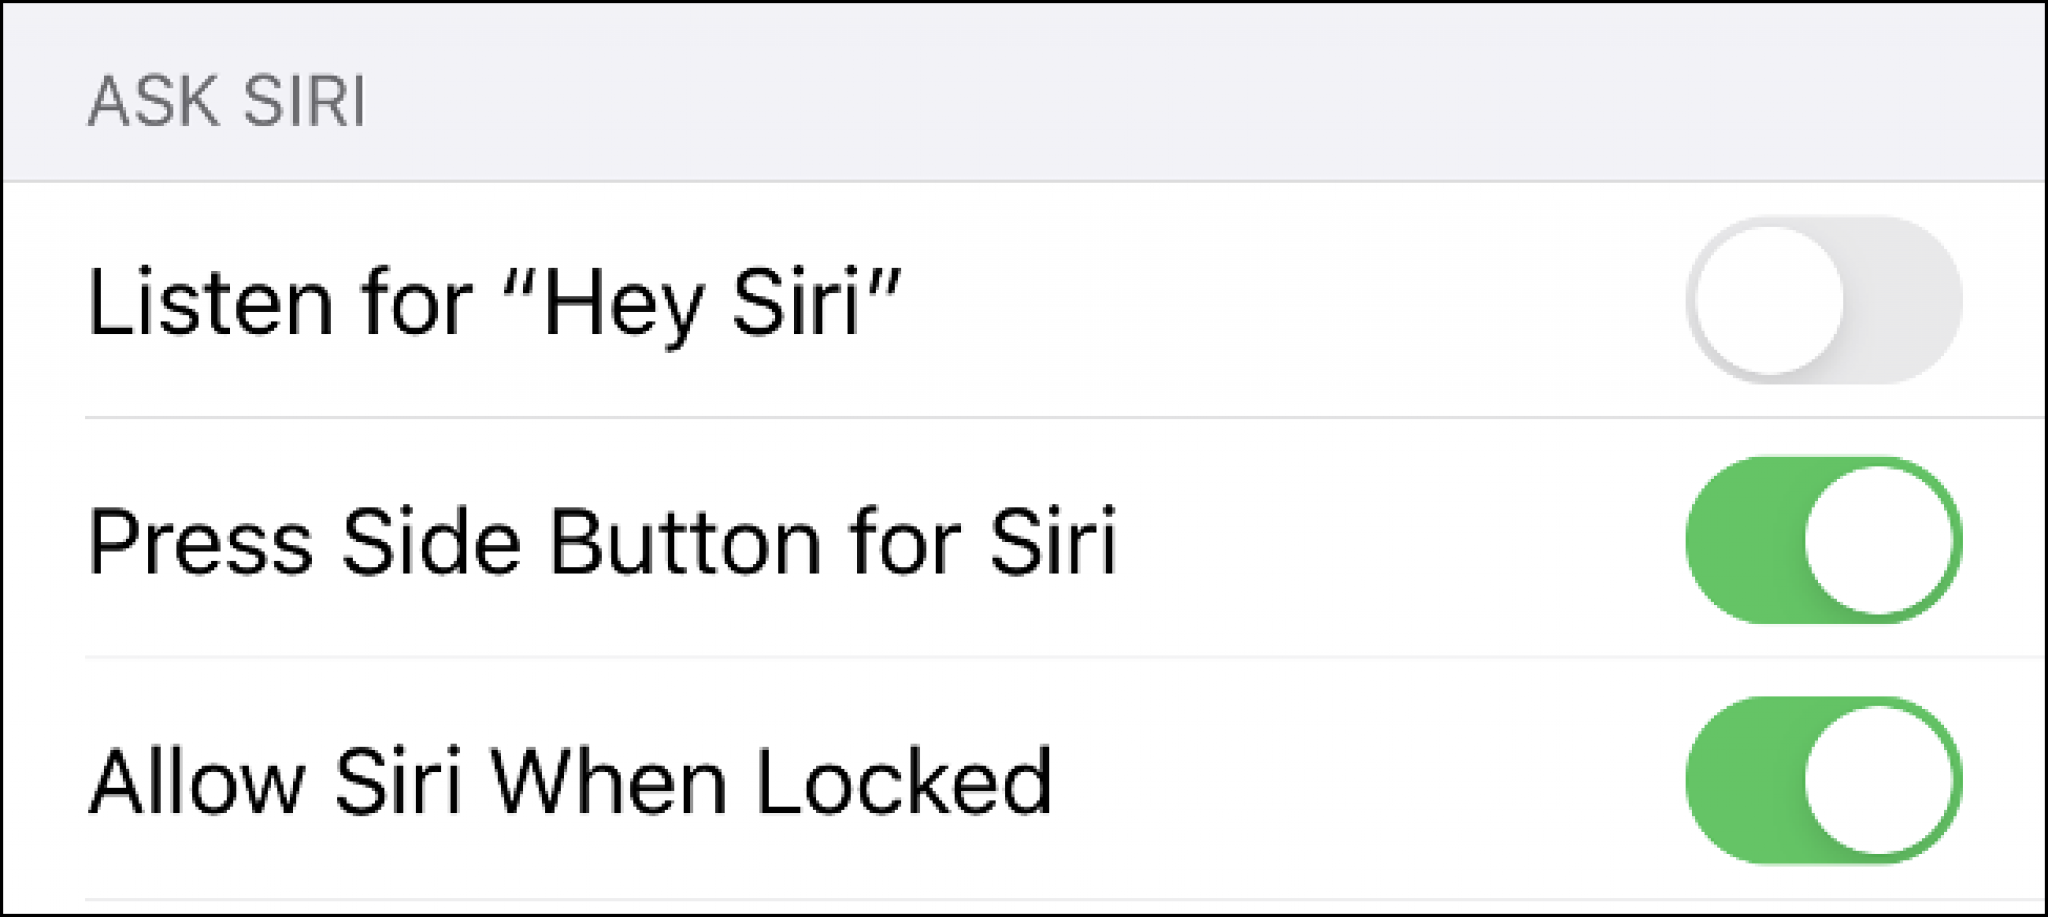Click the Press Side Button for Siri label

tap(602, 542)
